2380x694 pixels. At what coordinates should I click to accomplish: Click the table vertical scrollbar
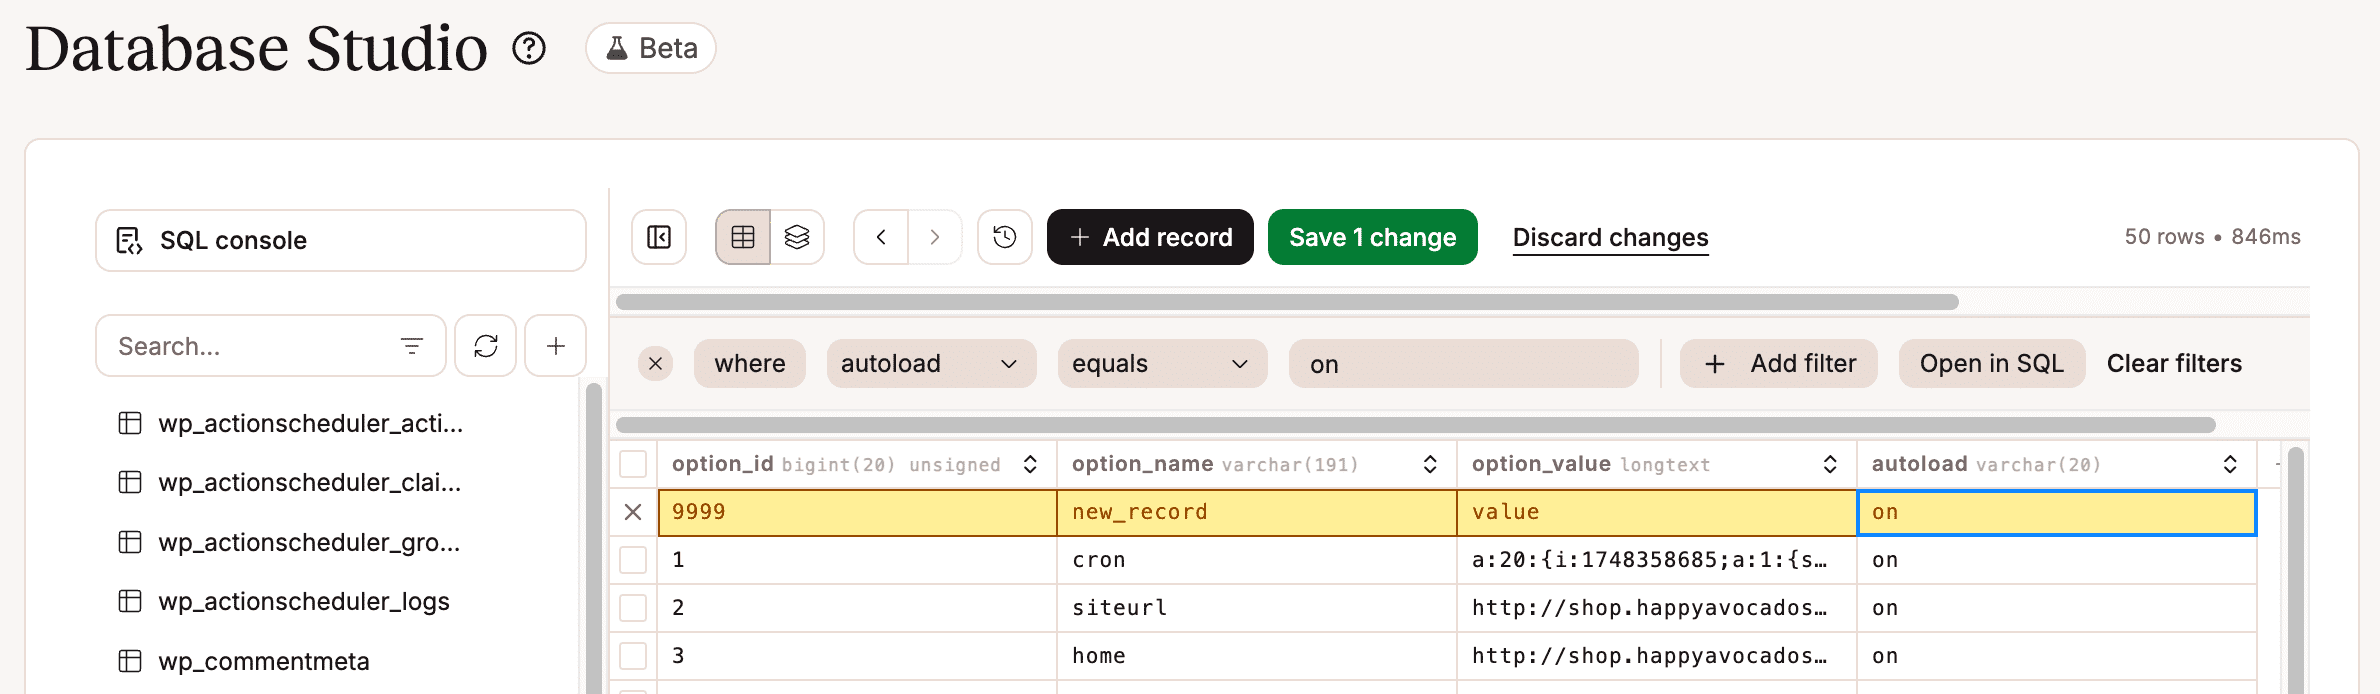coord(2296,570)
